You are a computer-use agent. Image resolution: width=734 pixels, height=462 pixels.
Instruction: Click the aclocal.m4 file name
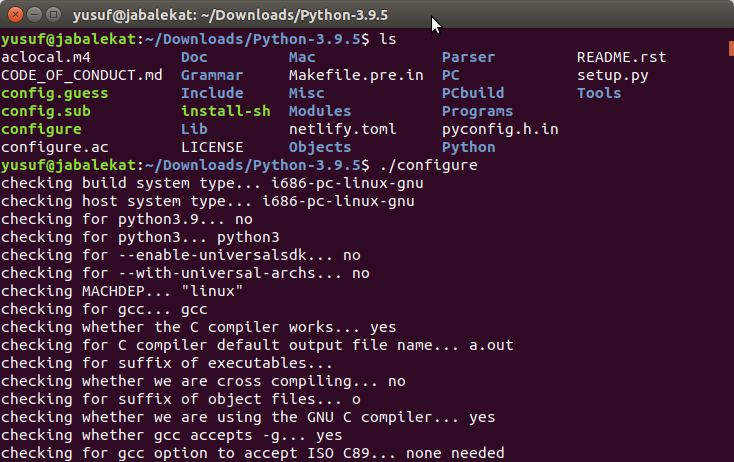click(x=46, y=57)
